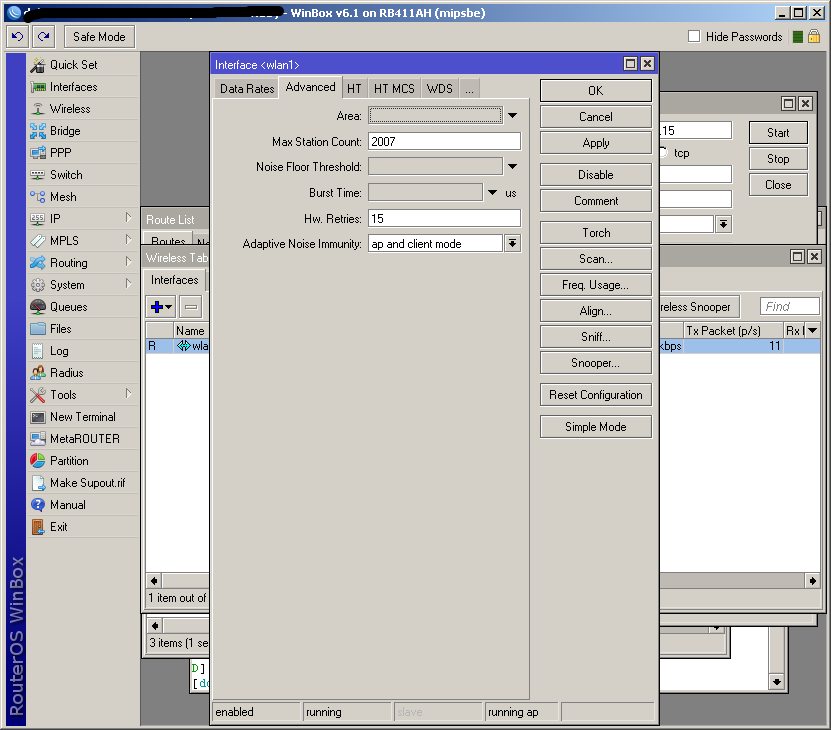This screenshot has width=831, height=730.
Task: Expand the Routing submenu arrow
Action: pyautogui.click(x=128, y=262)
